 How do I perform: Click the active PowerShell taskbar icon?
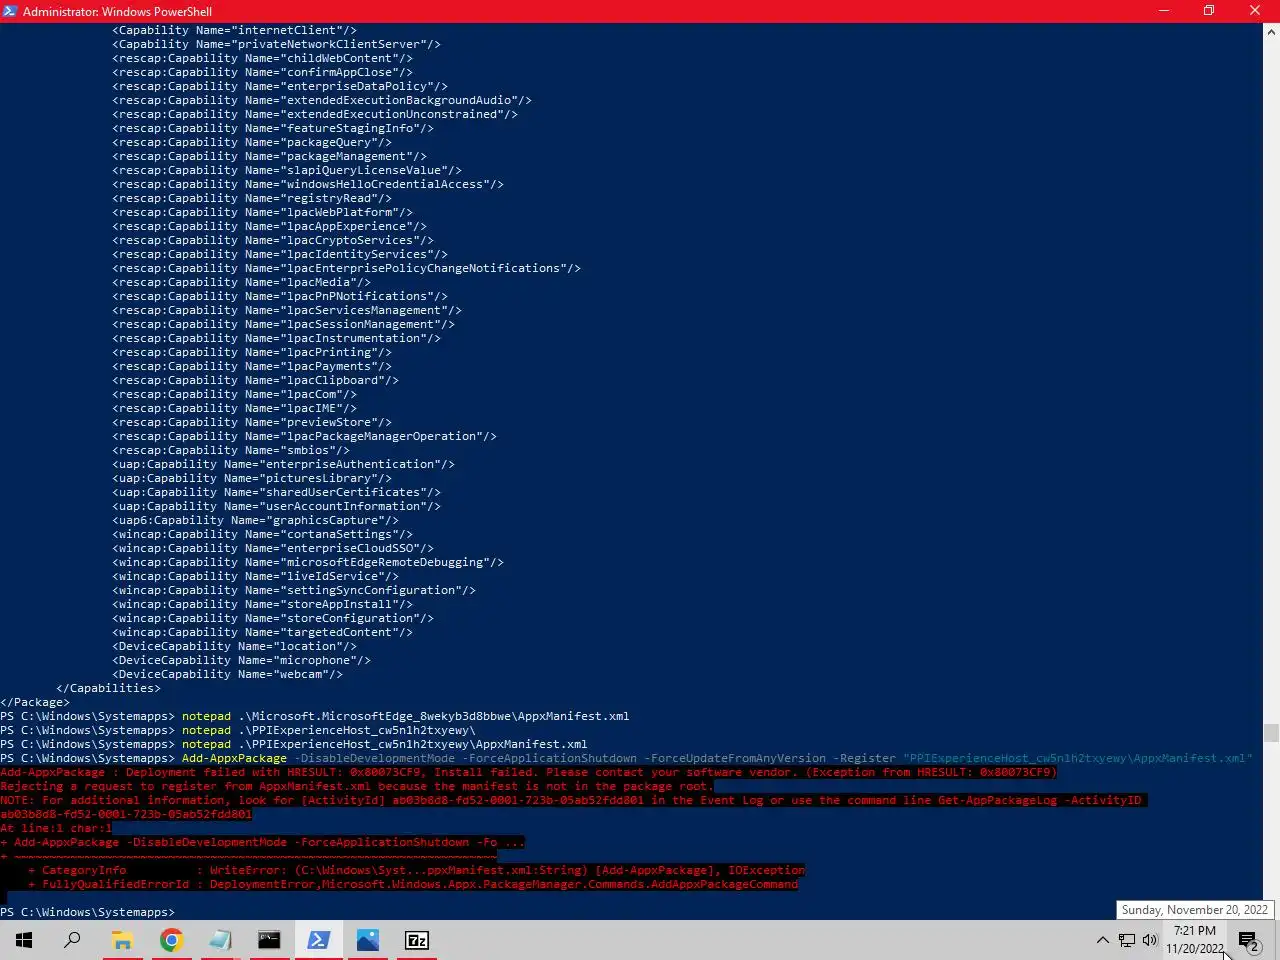coord(318,940)
